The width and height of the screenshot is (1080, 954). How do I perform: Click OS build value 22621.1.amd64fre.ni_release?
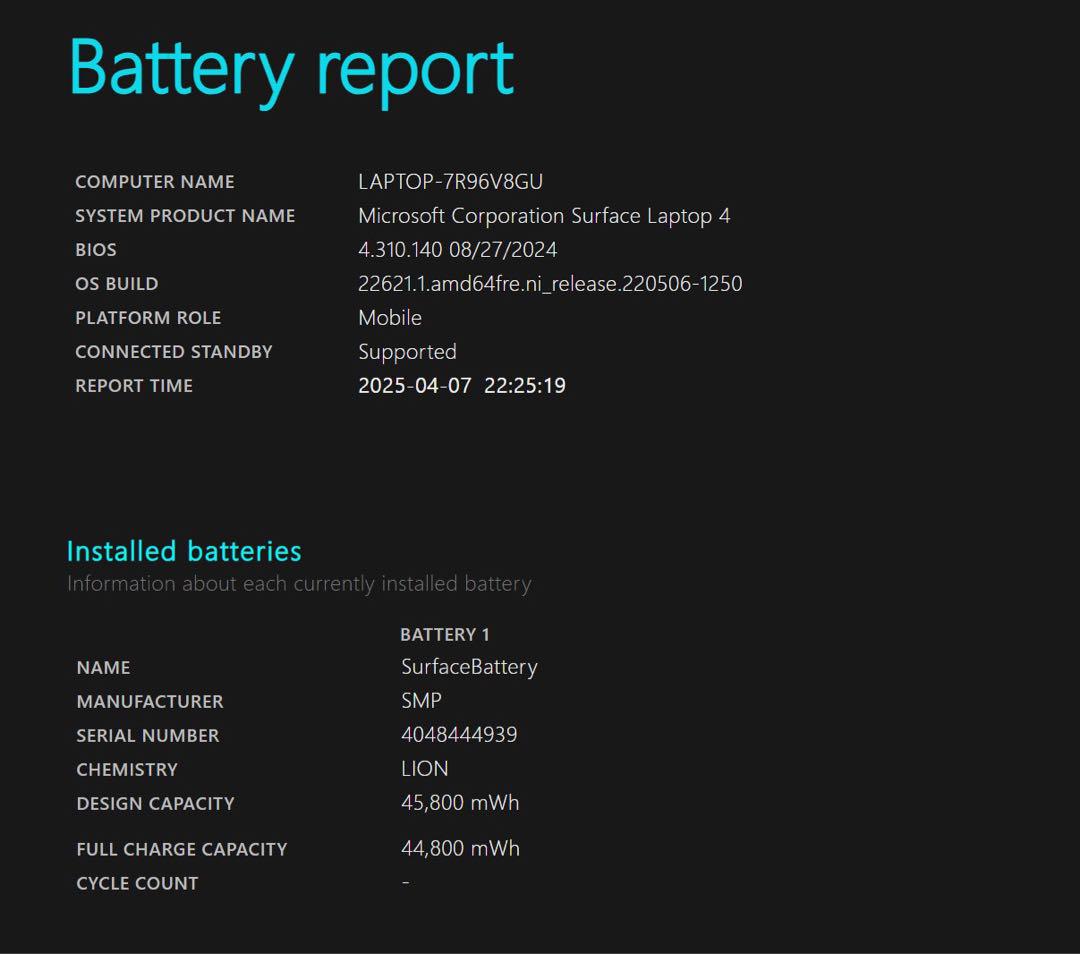pos(550,284)
